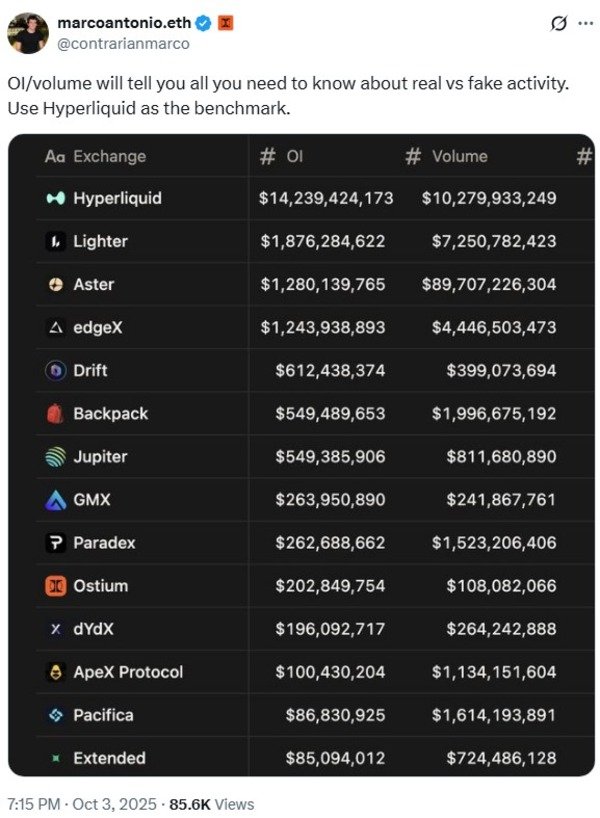Click the Grok icon on the tweet
600x818 pixels.
click(x=560, y=22)
